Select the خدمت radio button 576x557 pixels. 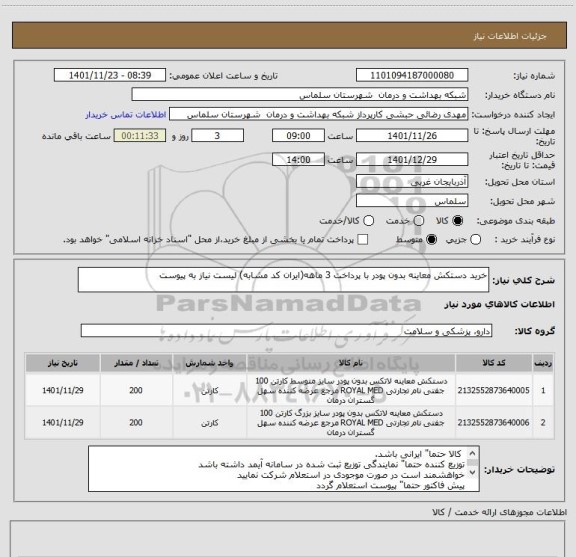(419, 221)
